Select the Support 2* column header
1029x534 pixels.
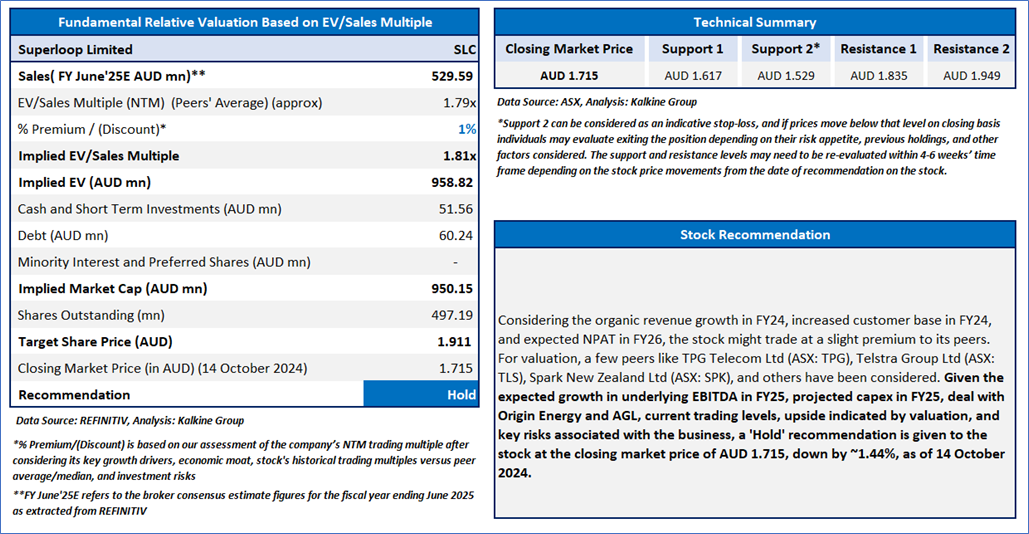pyautogui.click(x=786, y=49)
